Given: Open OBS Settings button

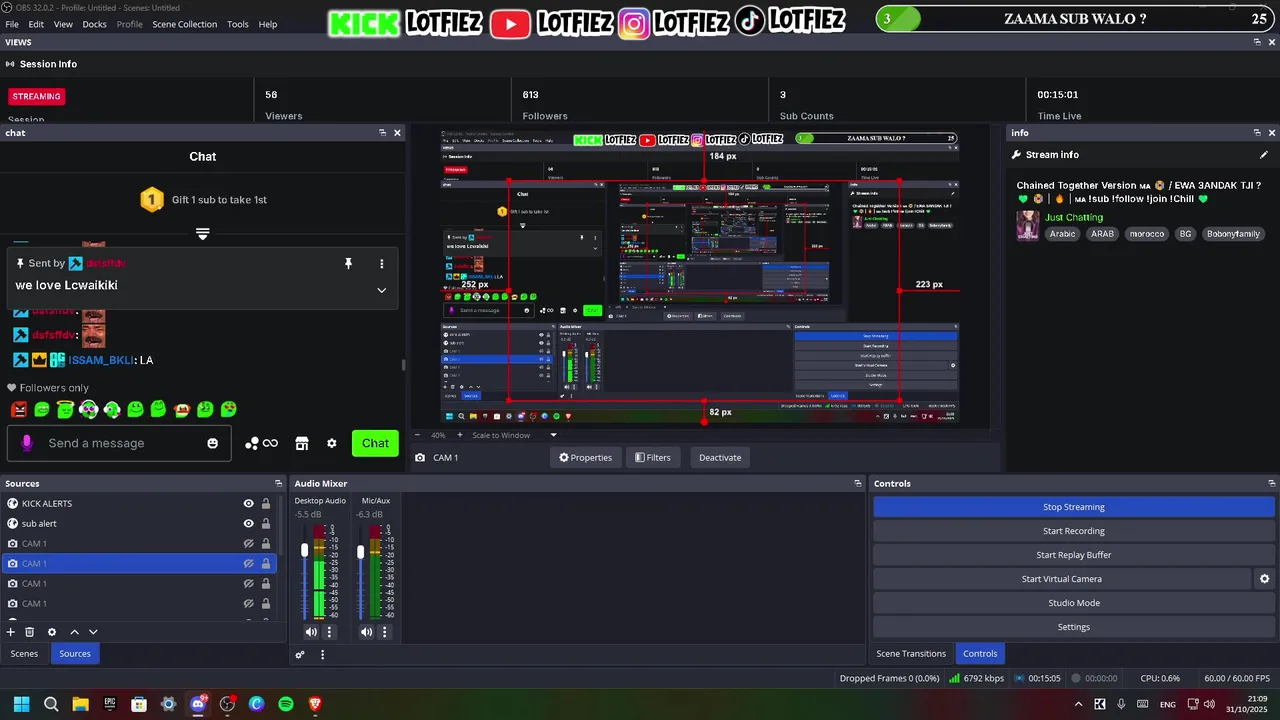Looking at the screenshot, I should [1074, 627].
